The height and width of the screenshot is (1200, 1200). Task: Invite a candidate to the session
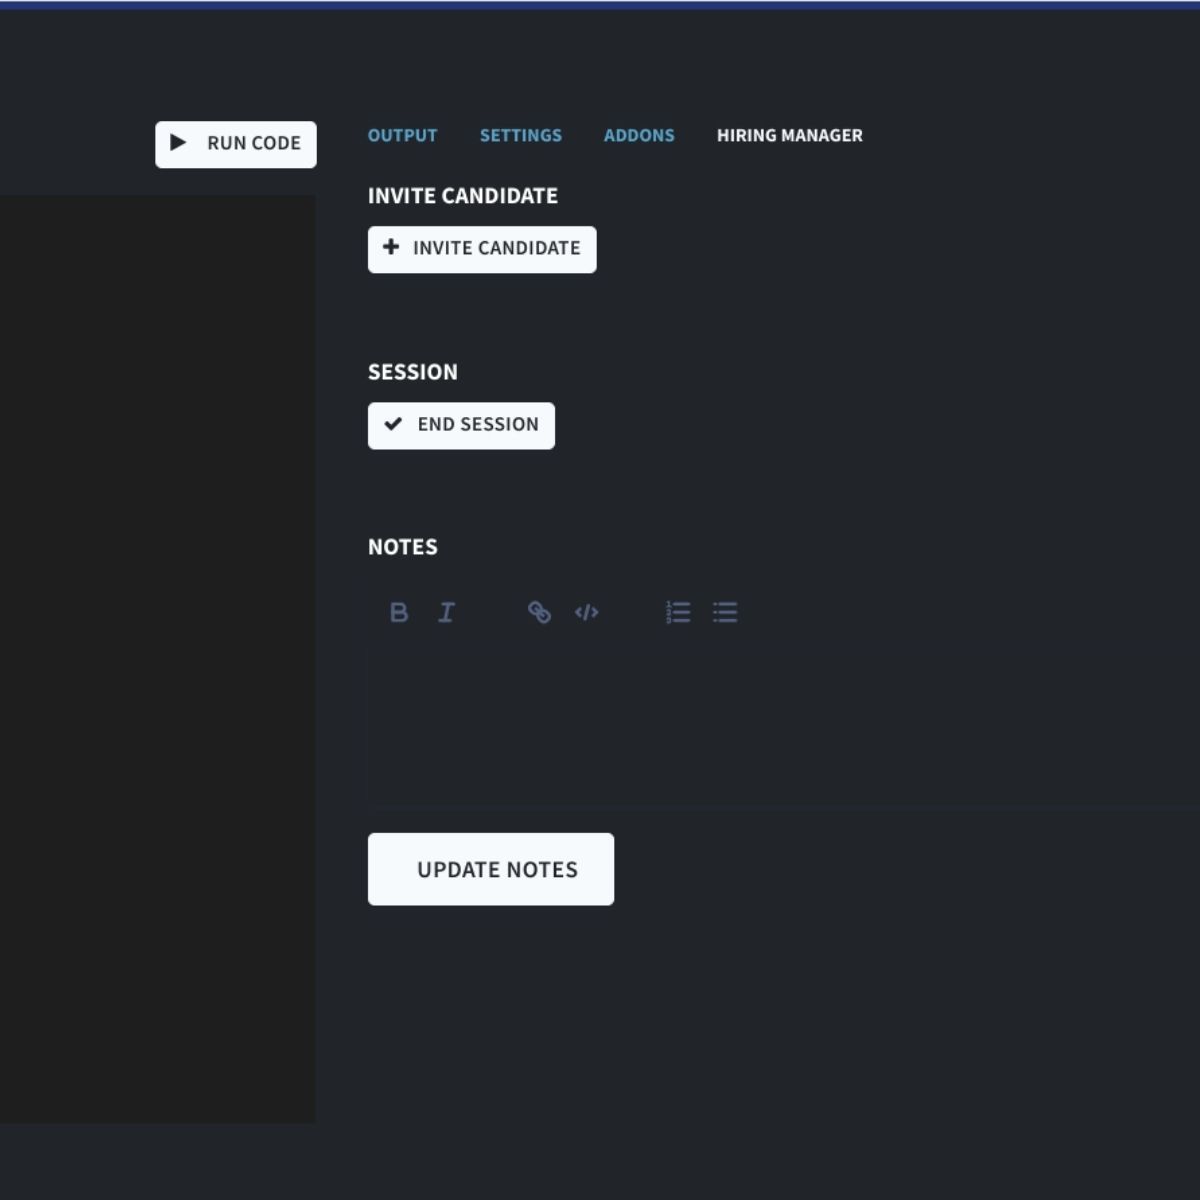click(x=482, y=249)
